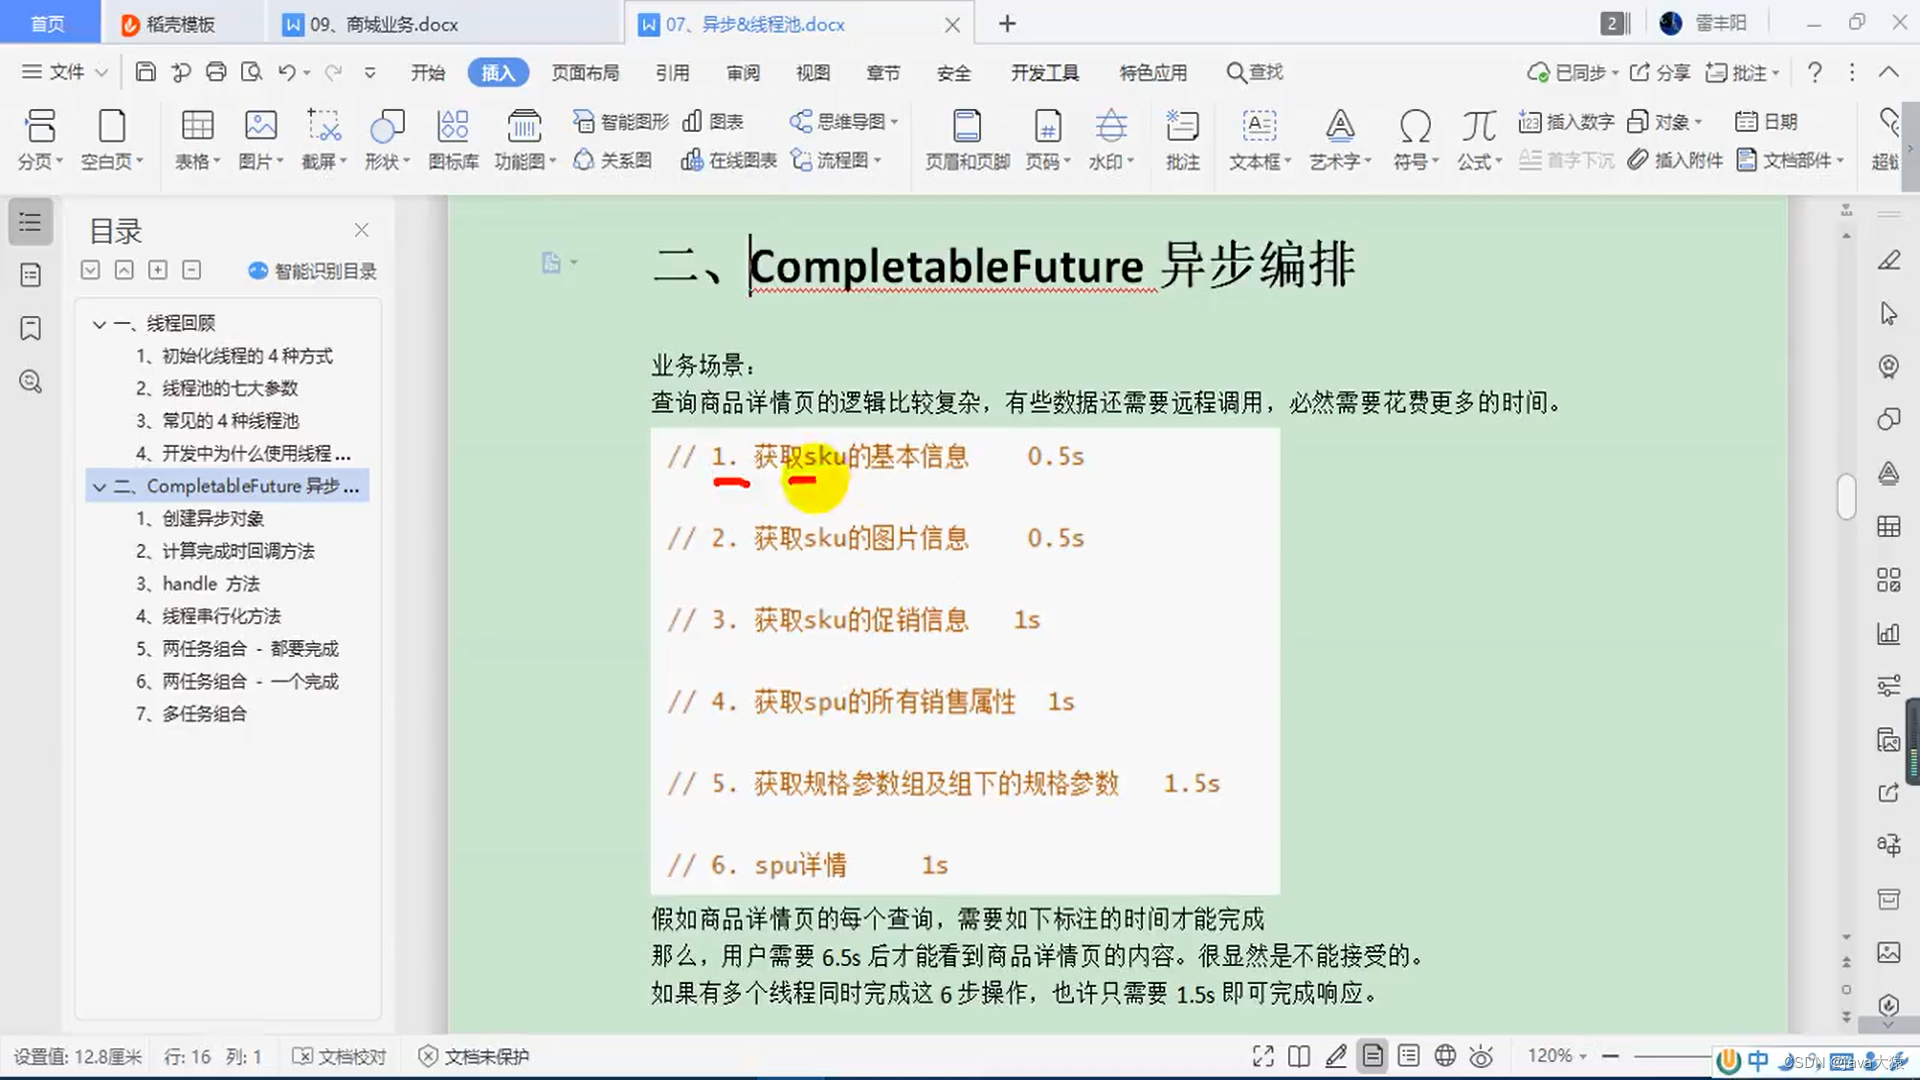Viewport: 1920px width, 1080px height.
Task: Open the 截屏 screenshot tool
Action: tap(323, 127)
